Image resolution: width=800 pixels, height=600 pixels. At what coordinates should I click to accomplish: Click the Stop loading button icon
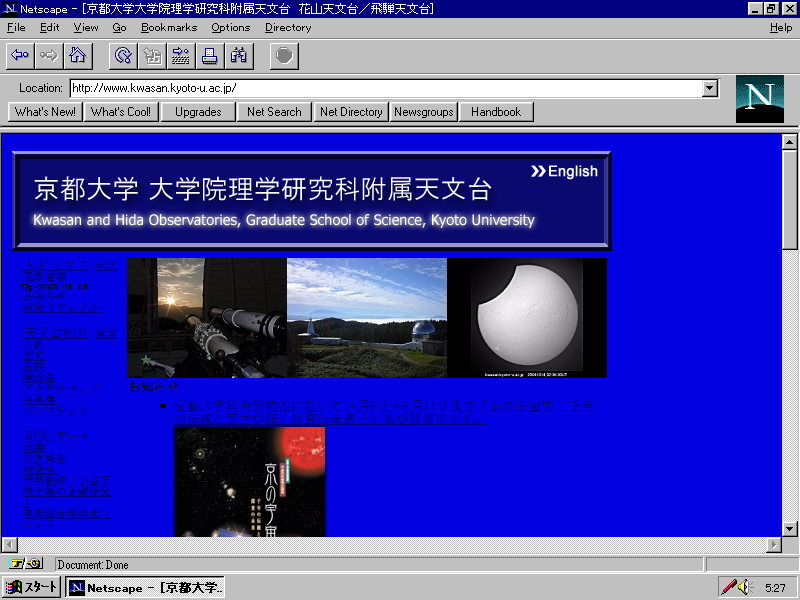284,55
